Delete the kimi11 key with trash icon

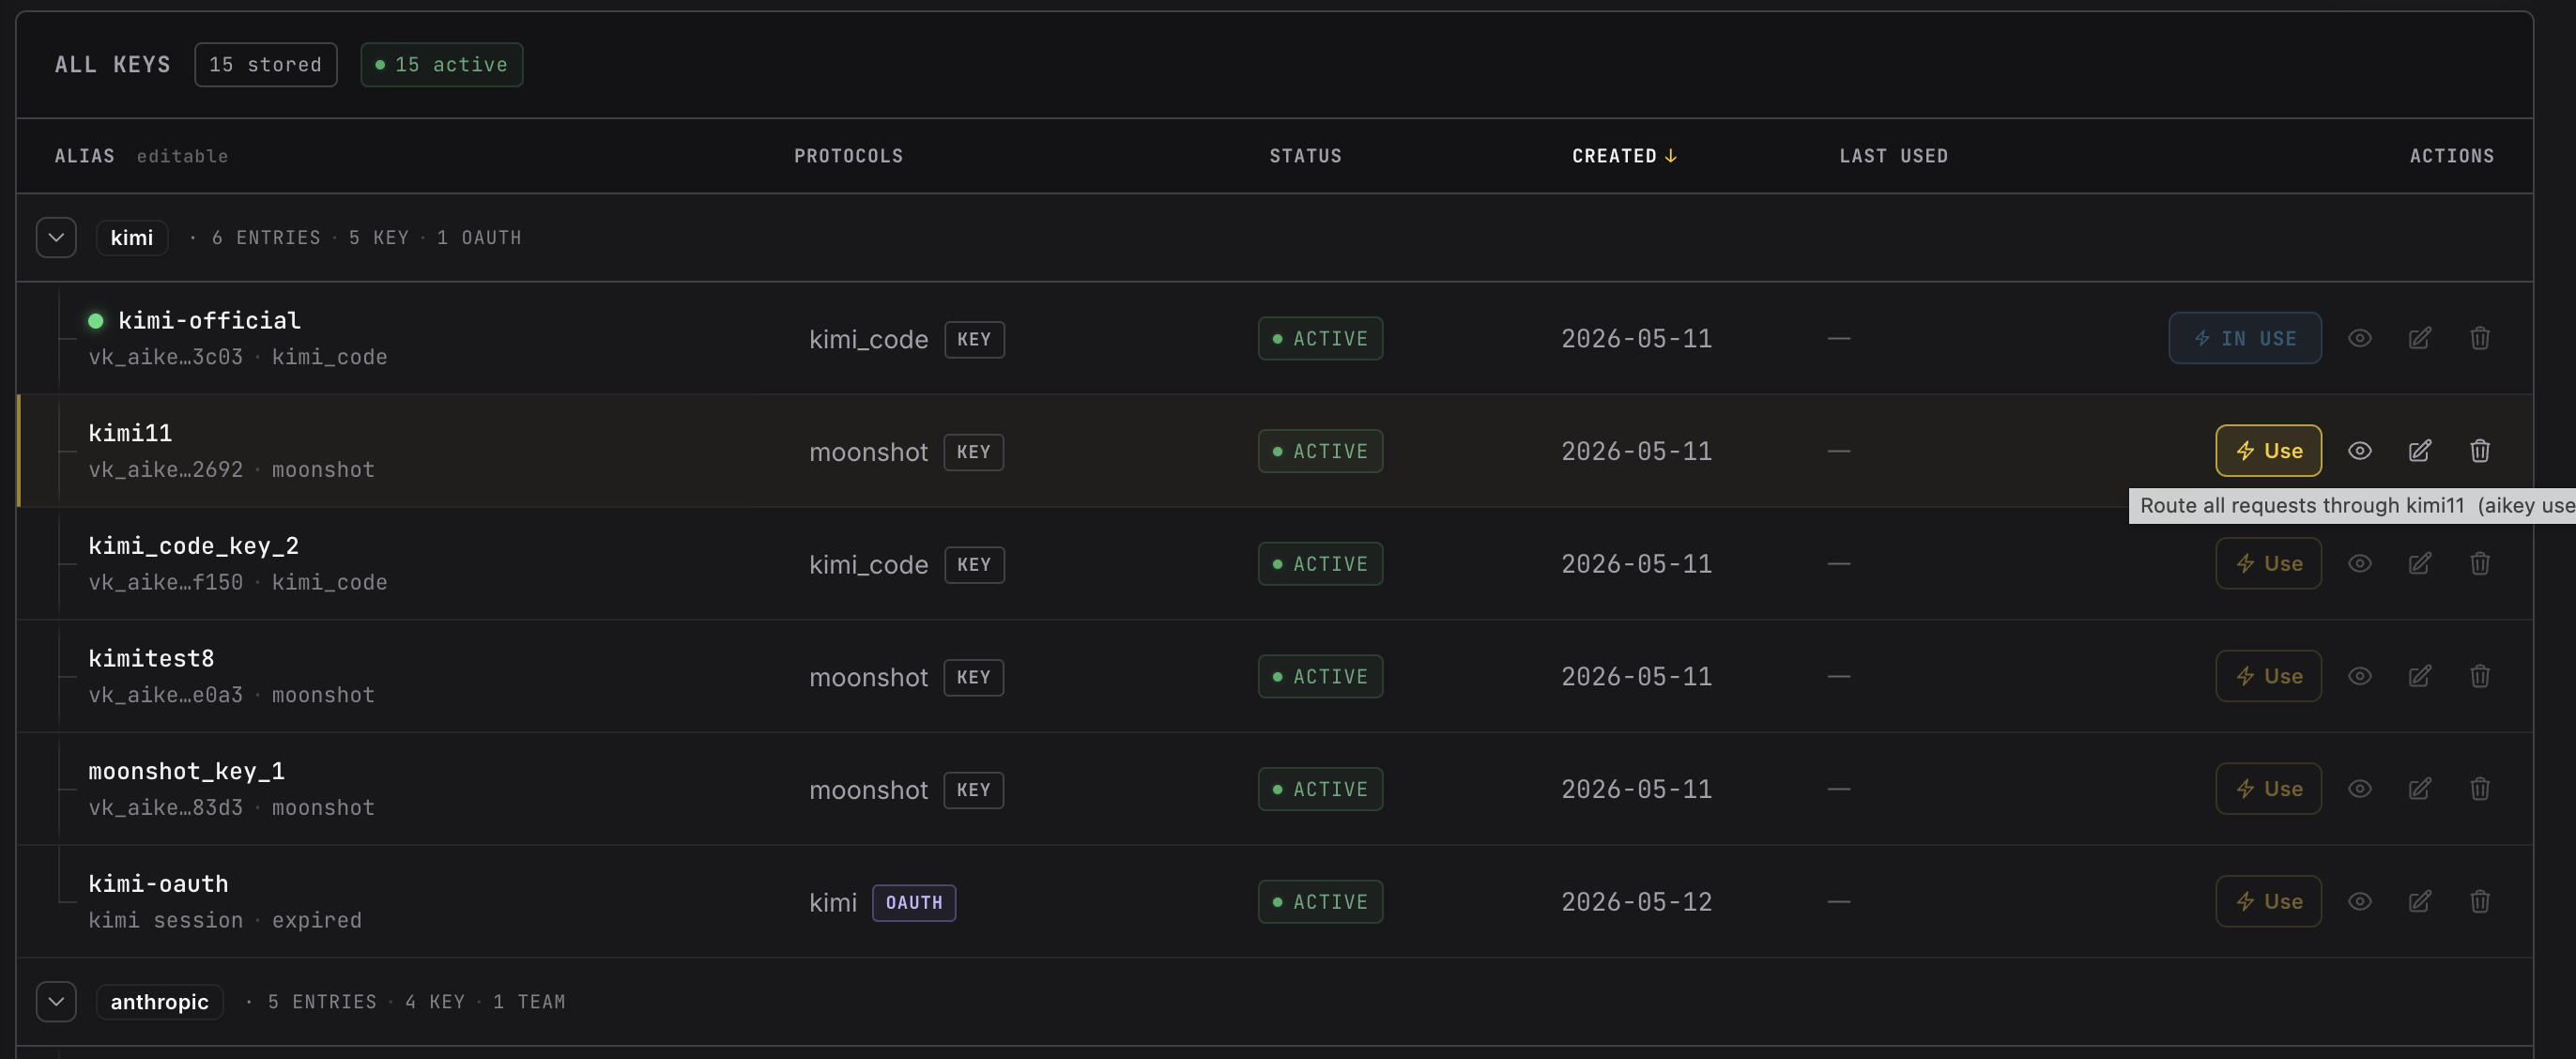tap(2480, 451)
